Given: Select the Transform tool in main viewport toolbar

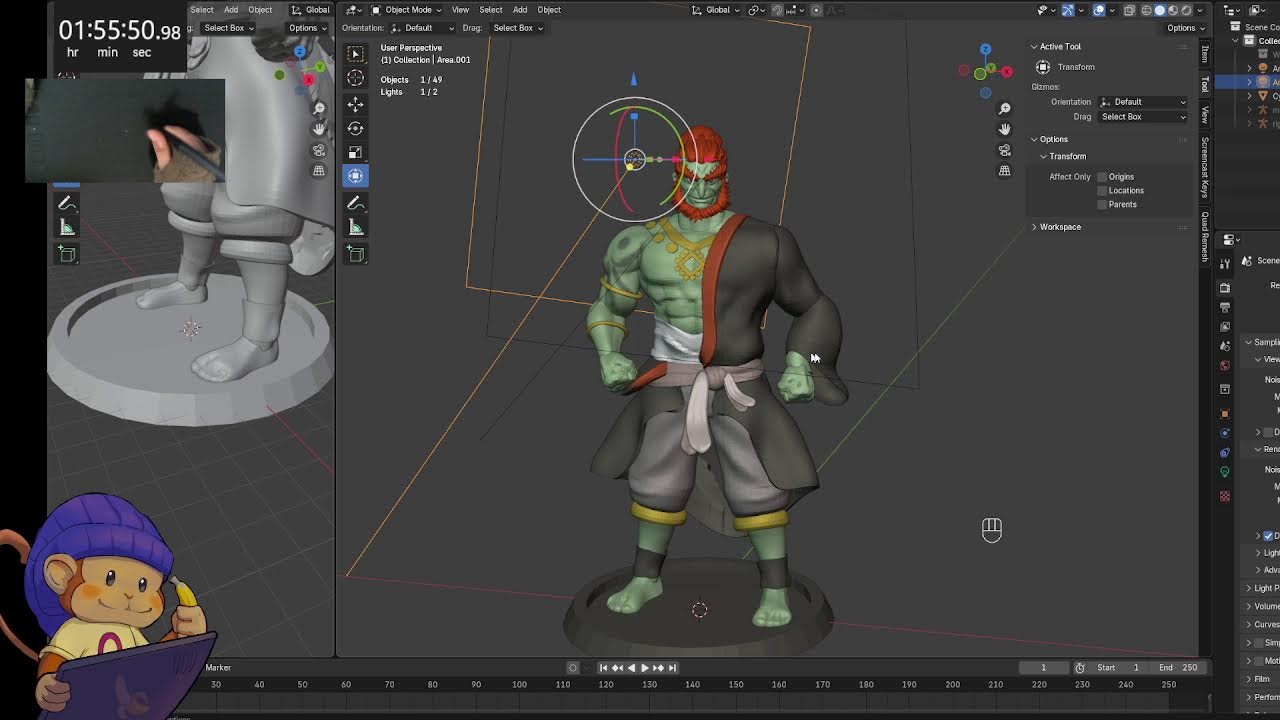Looking at the screenshot, I should tap(355, 176).
